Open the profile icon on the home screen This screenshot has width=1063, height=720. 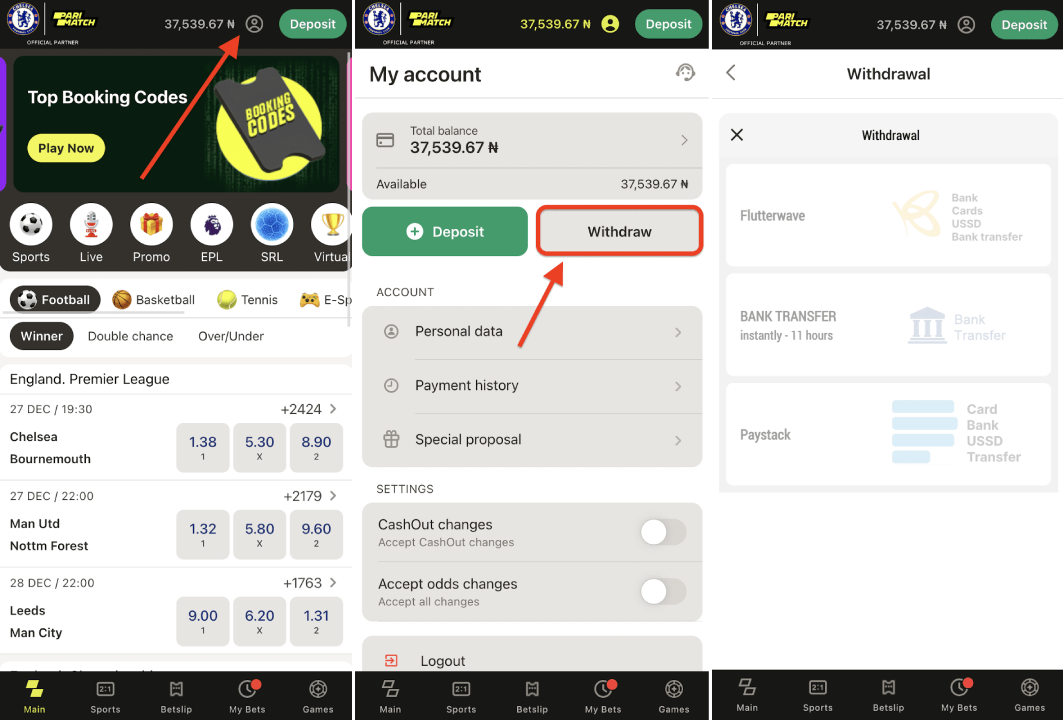pyautogui.click(x=254, y=24)
